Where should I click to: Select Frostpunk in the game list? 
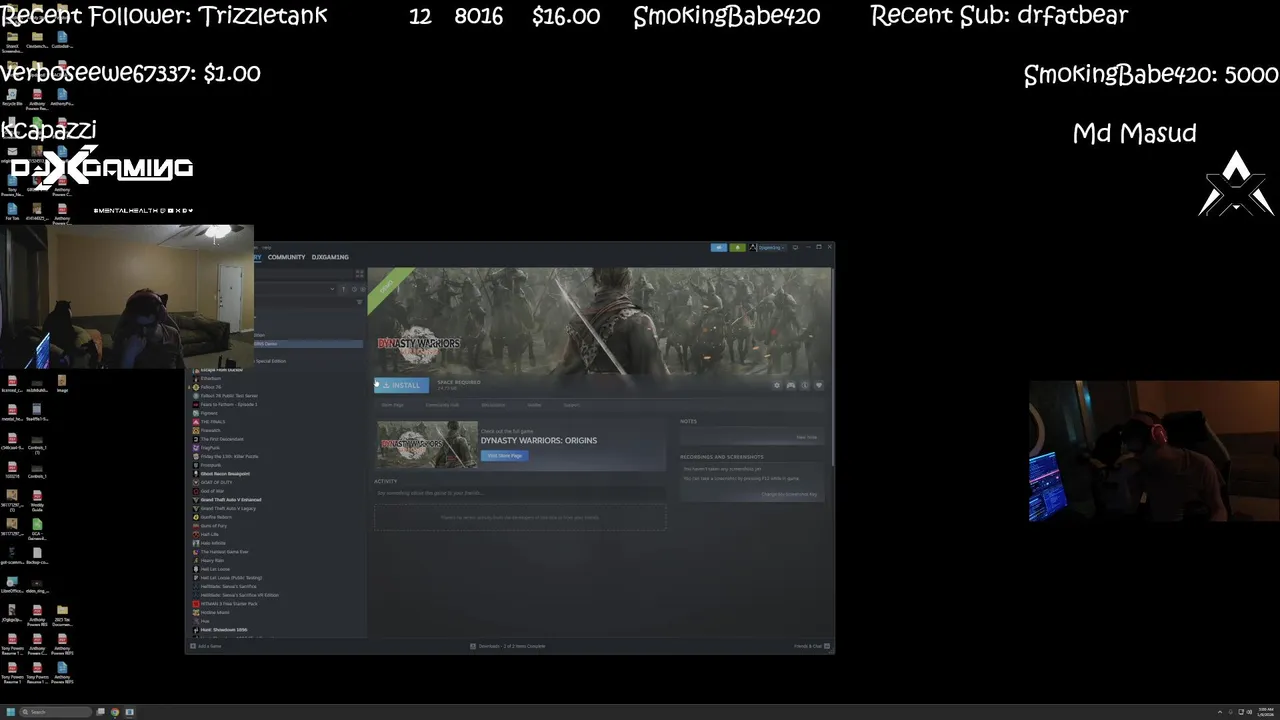pos(210,465)
